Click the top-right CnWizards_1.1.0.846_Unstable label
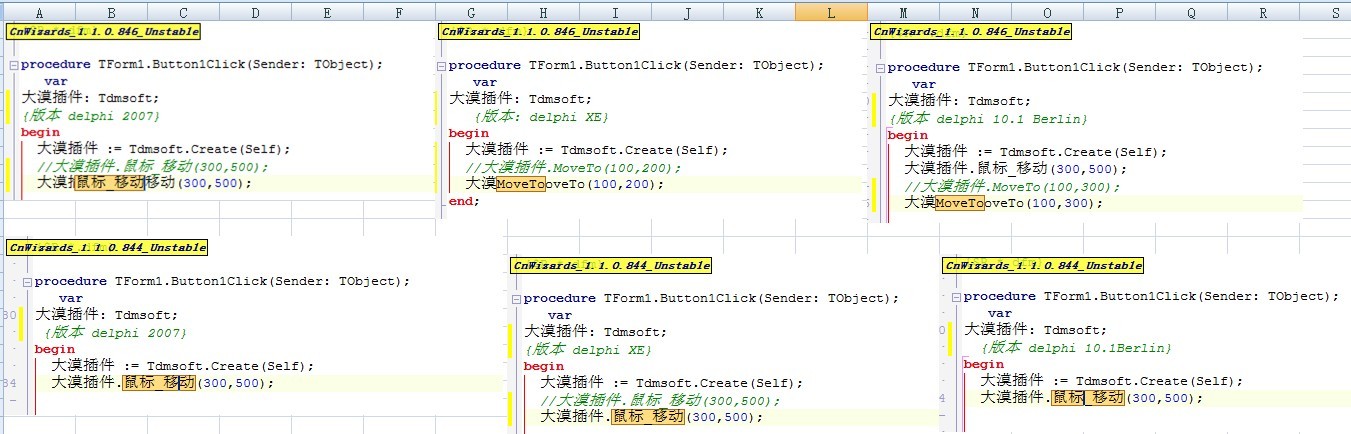The image size is (1351, 434). tap(972, 31)
